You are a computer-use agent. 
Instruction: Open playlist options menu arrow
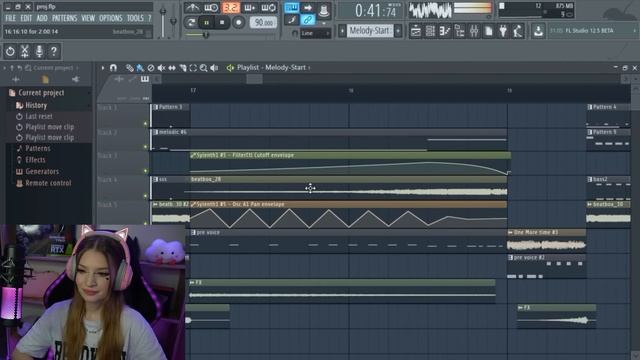102,68
